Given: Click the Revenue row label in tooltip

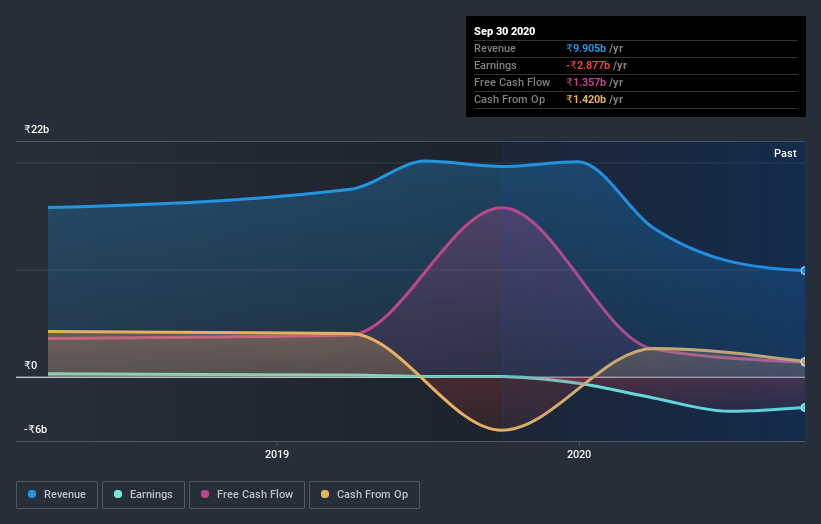Looking at the screenshot, I should click(x=495, y=48).
